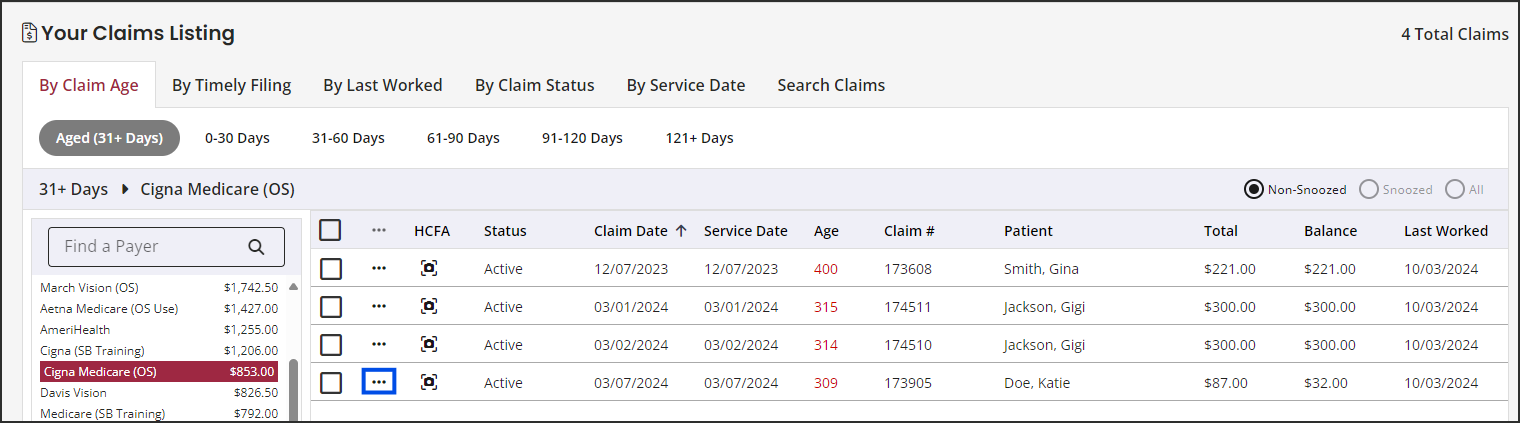This screenshot has height=423, width=1520.
Task: Select Medicare (SB Training) payer
Action: click(159, 413)
